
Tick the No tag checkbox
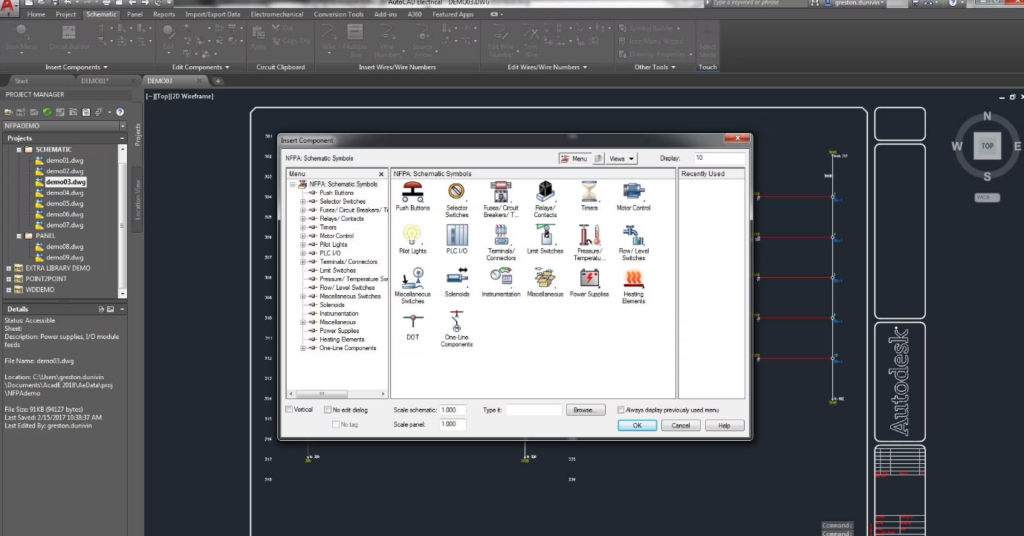pyautogui.click(x=336, y=424)
